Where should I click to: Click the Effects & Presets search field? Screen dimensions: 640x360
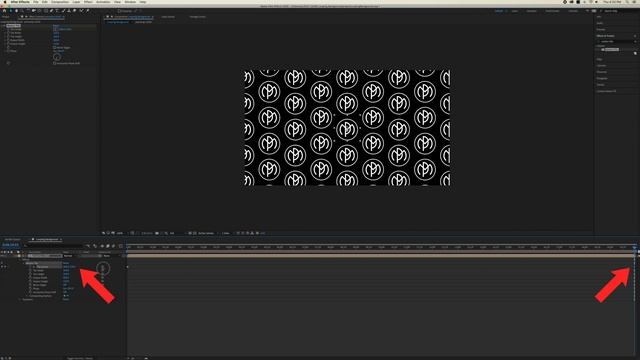click(x=616, y=41)
